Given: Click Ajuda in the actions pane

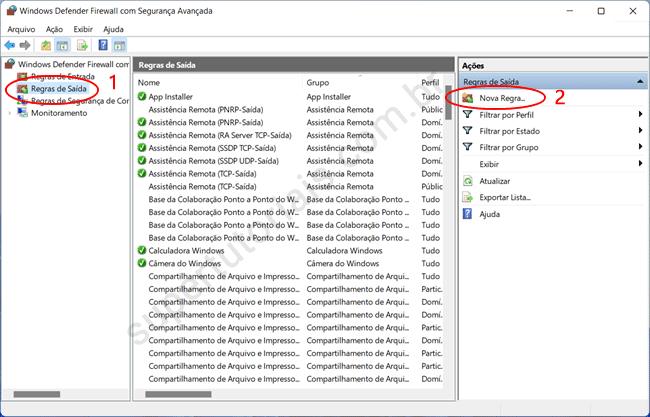Looking at the screenshot, I should point(490,214).
